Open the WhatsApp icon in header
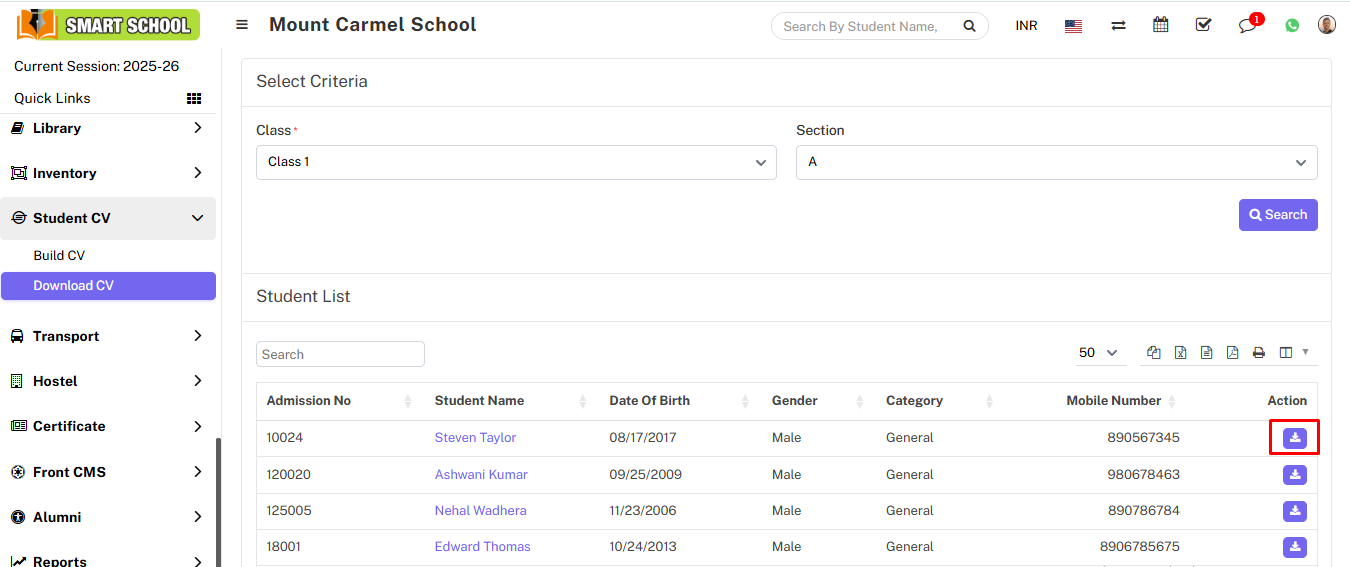The height and width of the screenshot is (567, 1350). (x=1292, y=26)
